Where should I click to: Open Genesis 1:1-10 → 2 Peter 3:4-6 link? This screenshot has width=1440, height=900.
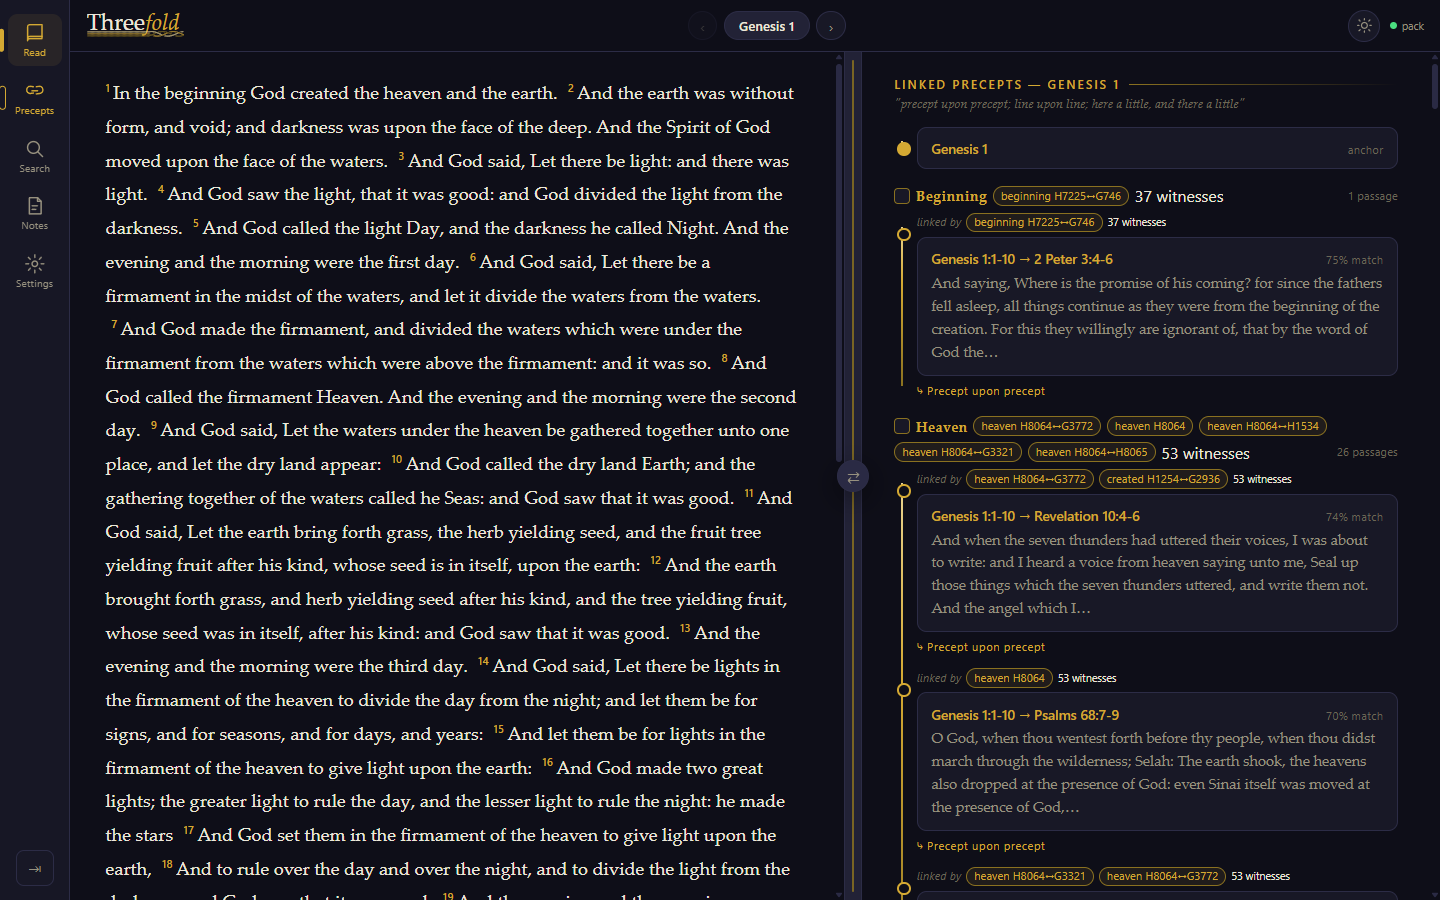click(1022, 259)
